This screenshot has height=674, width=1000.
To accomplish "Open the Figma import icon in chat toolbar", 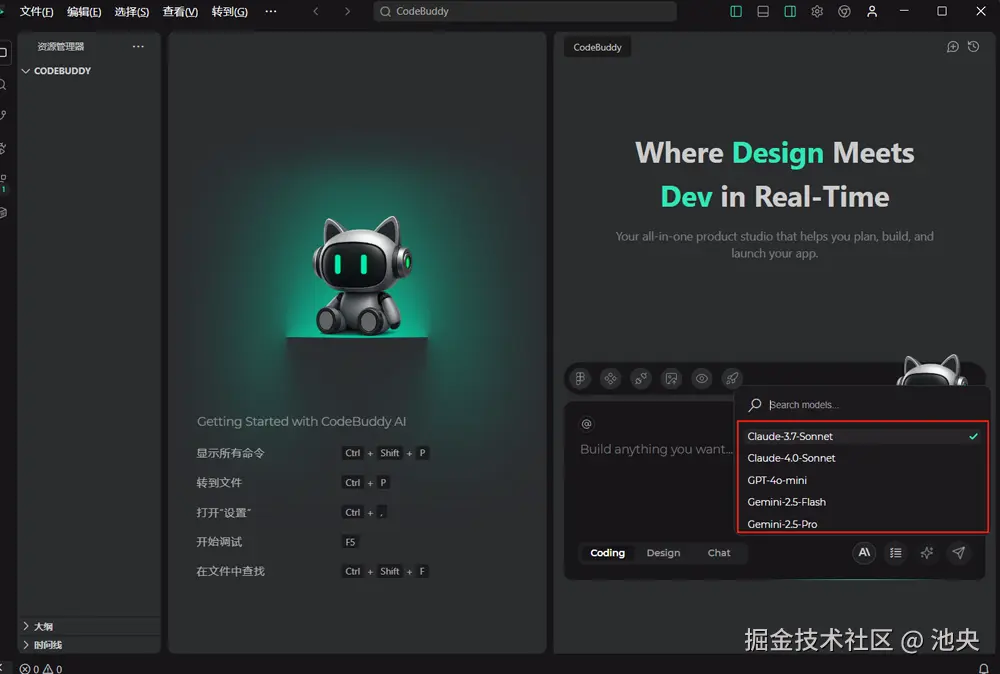I will click(580, 379).
